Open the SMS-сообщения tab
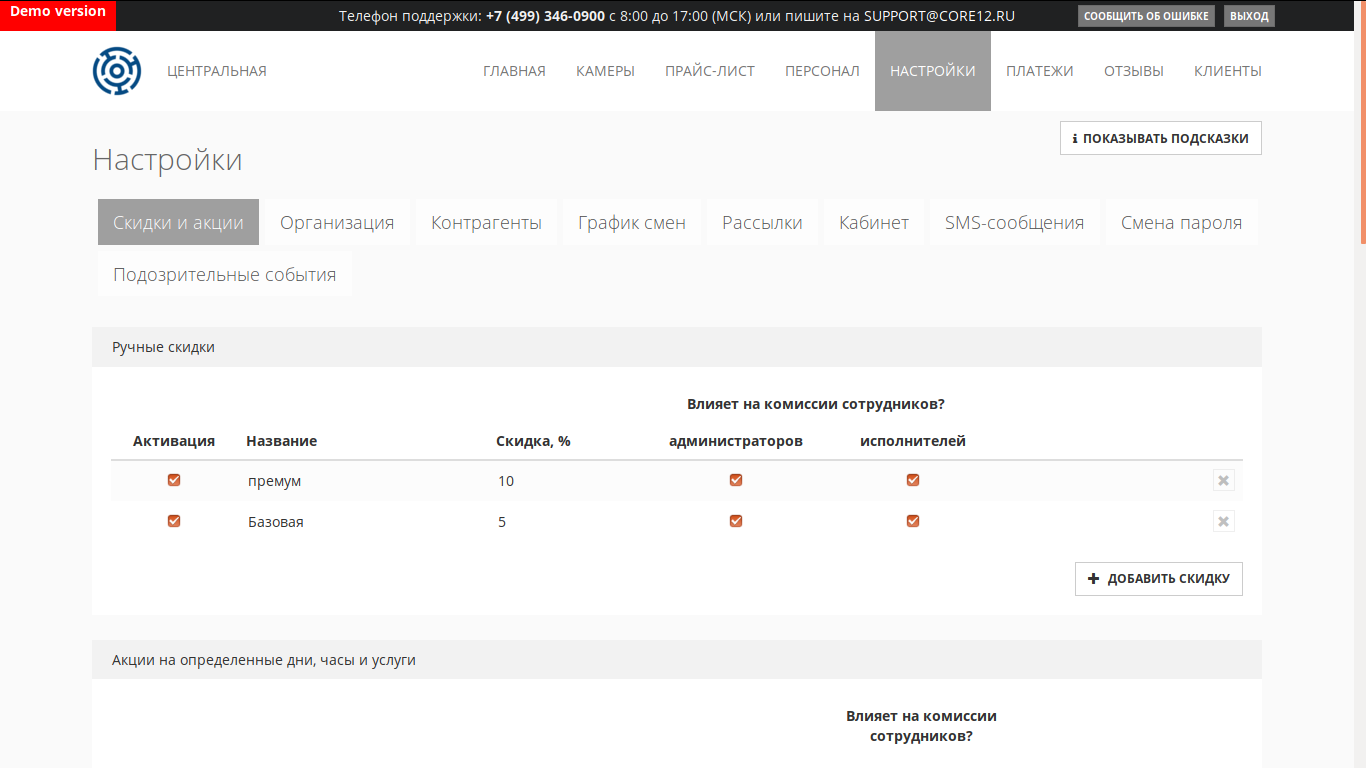1366x768 pixels. (x=1015, y=222)
